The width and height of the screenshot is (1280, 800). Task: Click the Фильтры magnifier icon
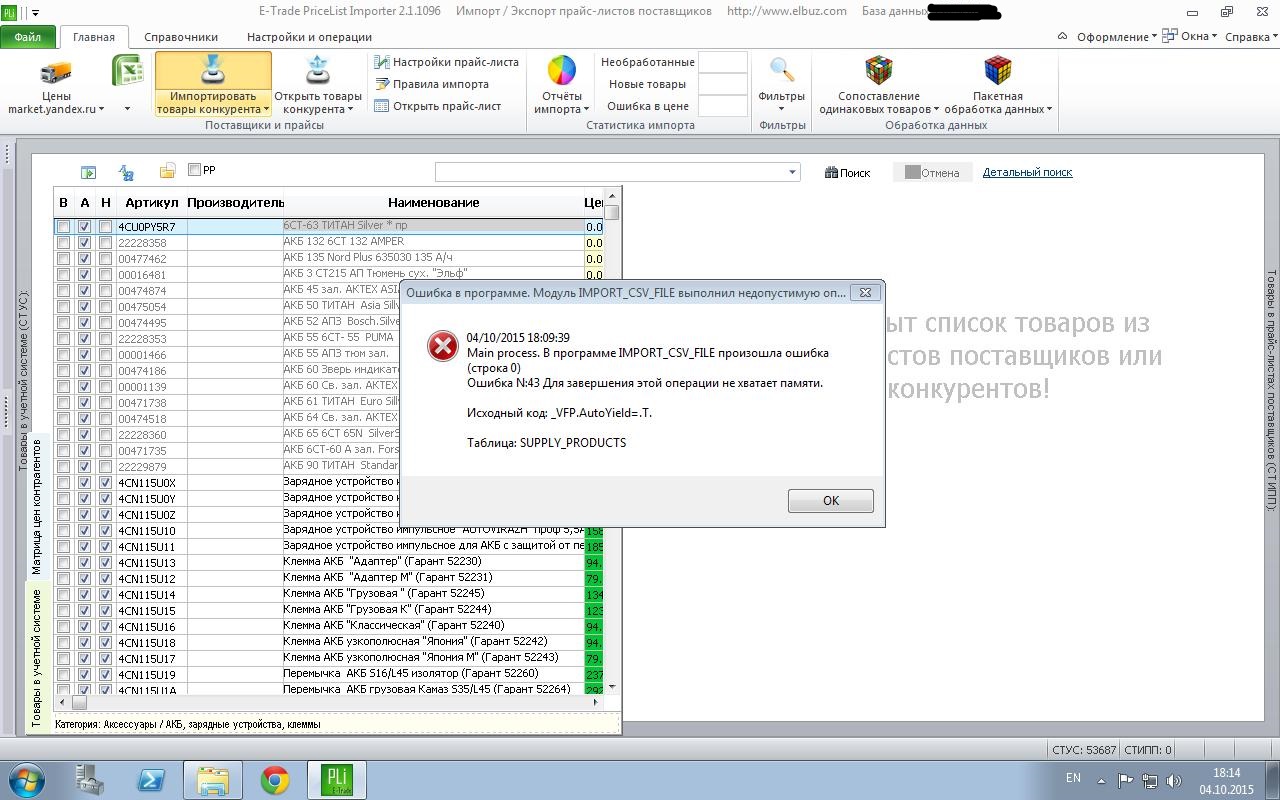tap(782, 70)
